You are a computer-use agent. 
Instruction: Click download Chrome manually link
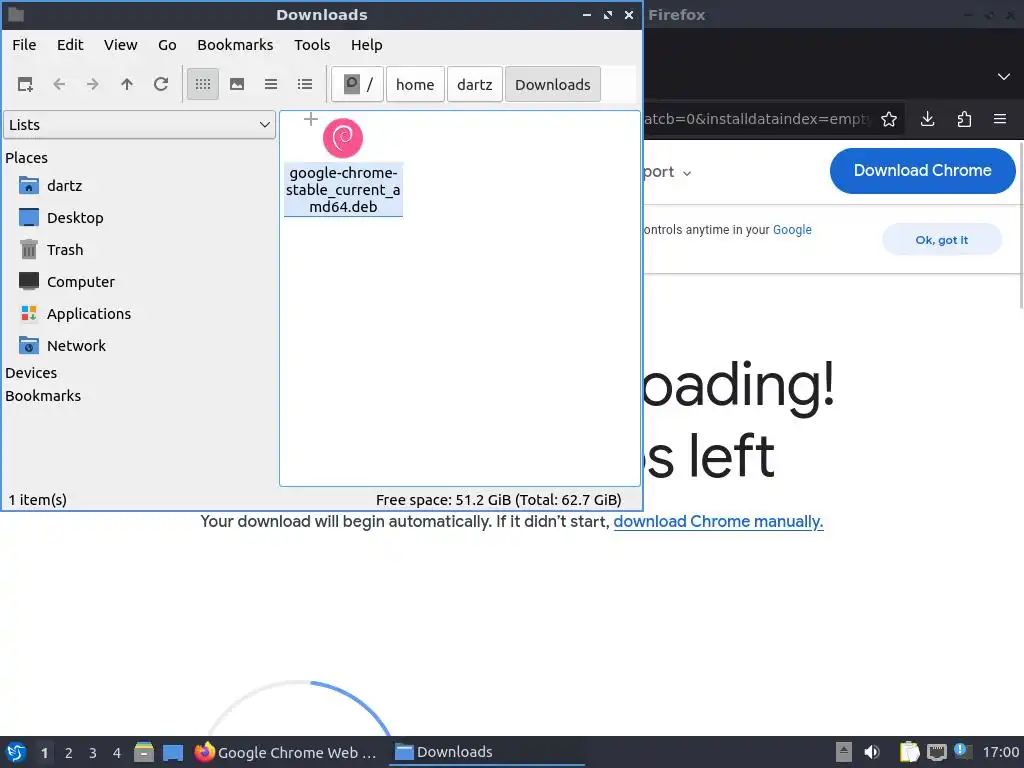[718, 521]
